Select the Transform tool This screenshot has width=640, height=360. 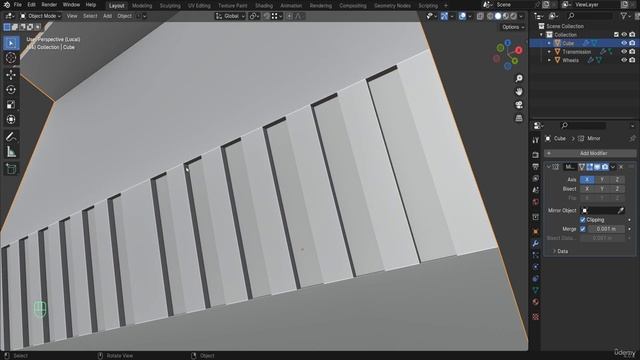(x=11, y=119)
